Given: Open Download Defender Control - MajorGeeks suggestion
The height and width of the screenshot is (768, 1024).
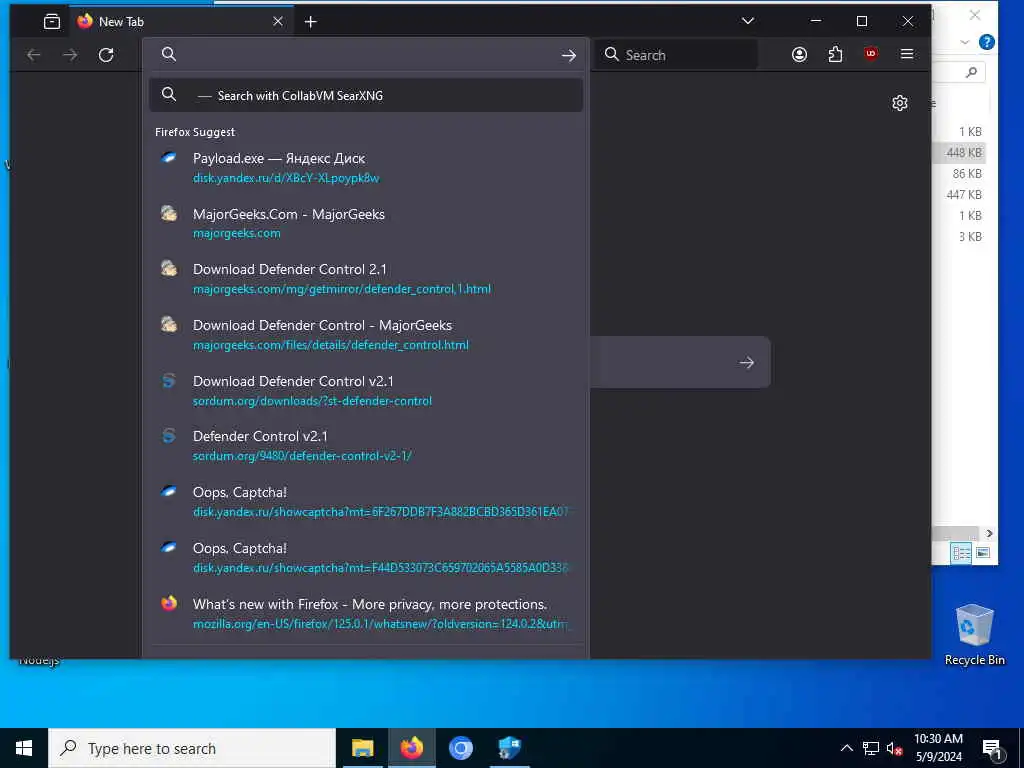Looking at the screenshot, I should click(366, 335).
